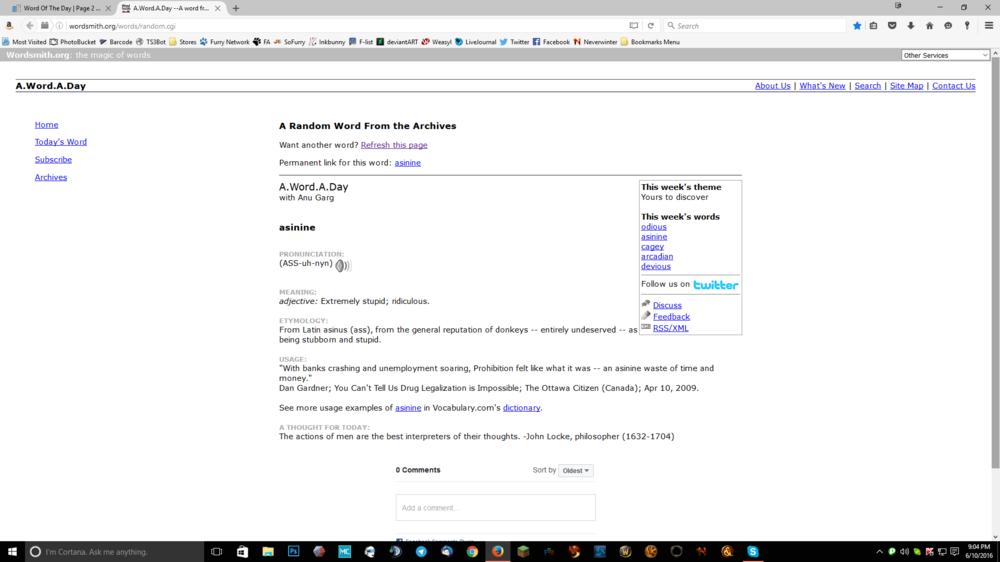Open the chat smiley icon in Firefox toolbar
Viewport: 1000px width, 562px height.
(x=948, y=26)
